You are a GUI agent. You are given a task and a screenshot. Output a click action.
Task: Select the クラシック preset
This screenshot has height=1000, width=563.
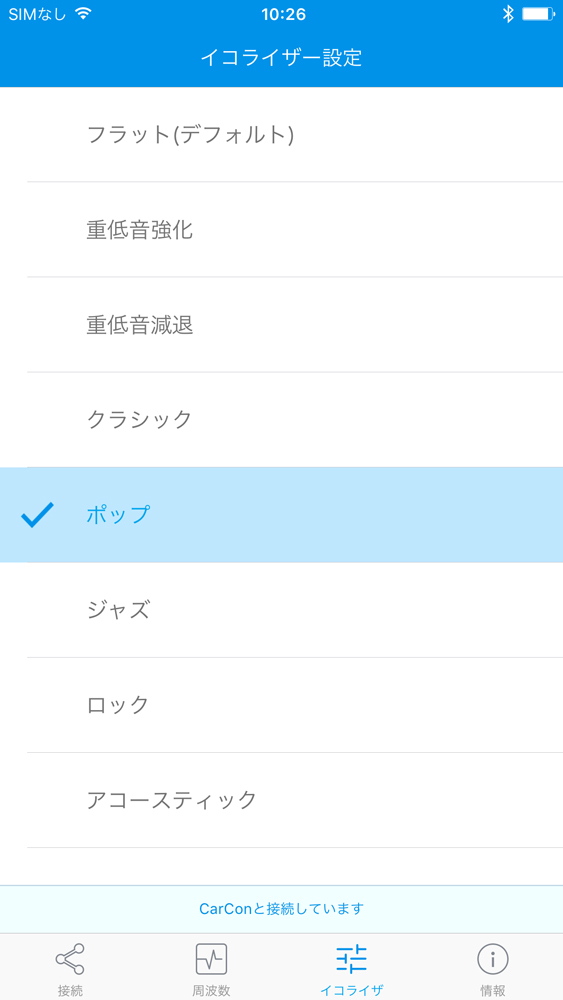(281, 420)
